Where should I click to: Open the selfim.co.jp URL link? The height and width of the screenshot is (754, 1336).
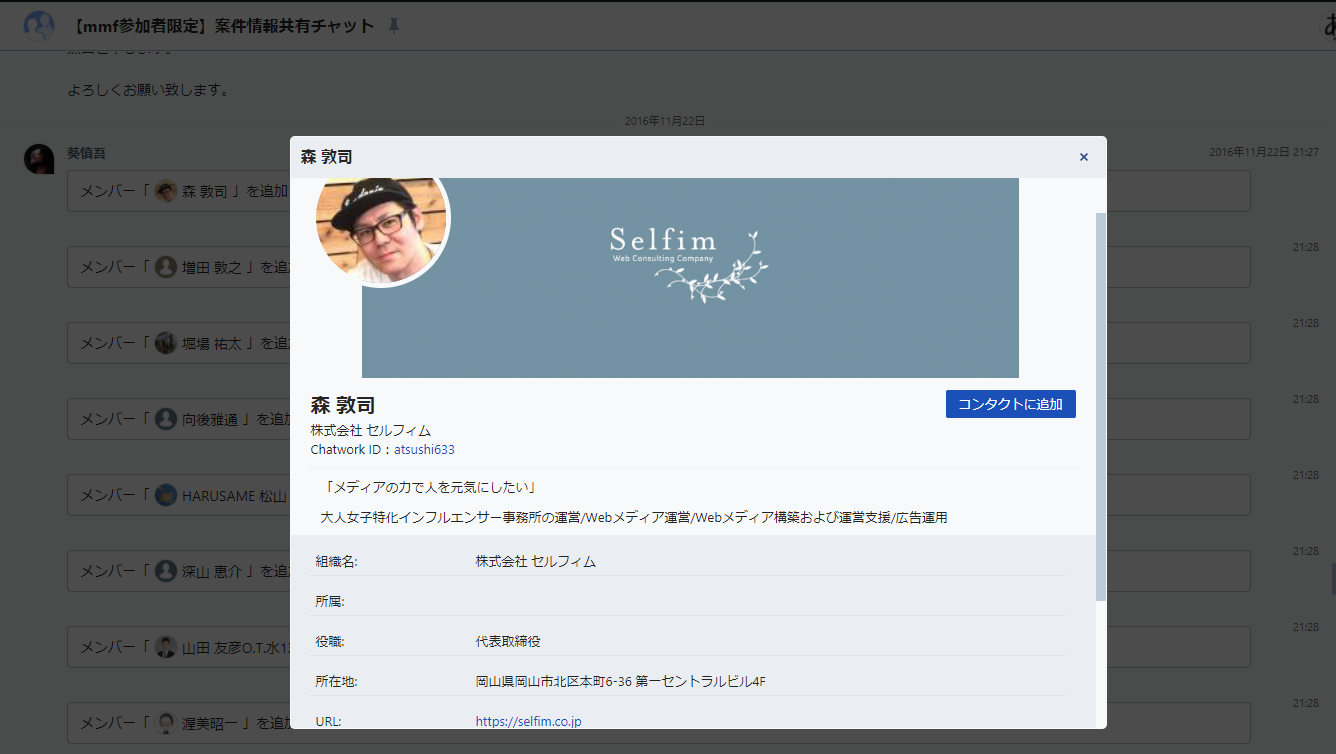click(x=528, y=721)
